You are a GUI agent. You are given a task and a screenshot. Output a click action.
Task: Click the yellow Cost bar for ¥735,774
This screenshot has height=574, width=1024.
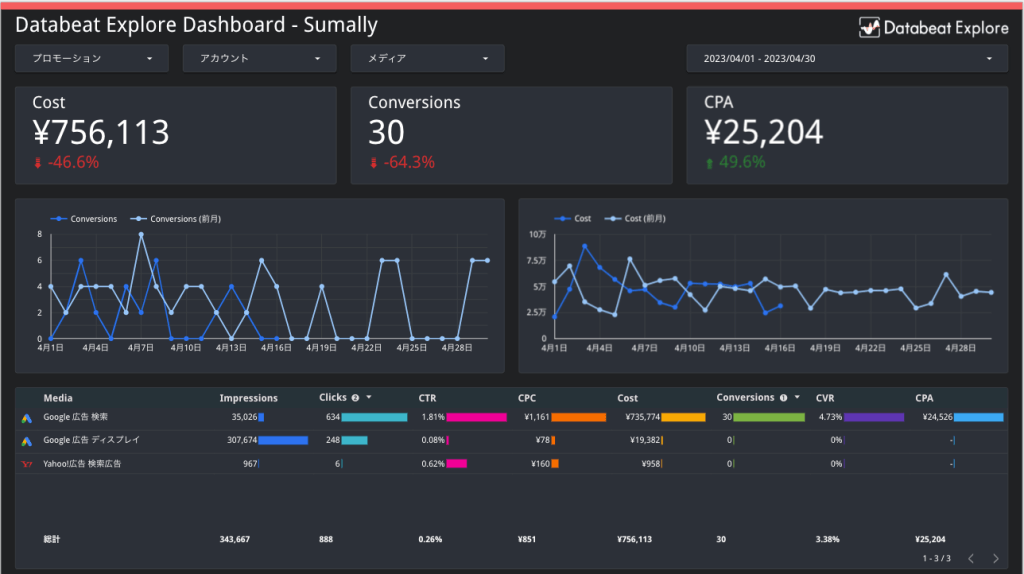[683, 417]
